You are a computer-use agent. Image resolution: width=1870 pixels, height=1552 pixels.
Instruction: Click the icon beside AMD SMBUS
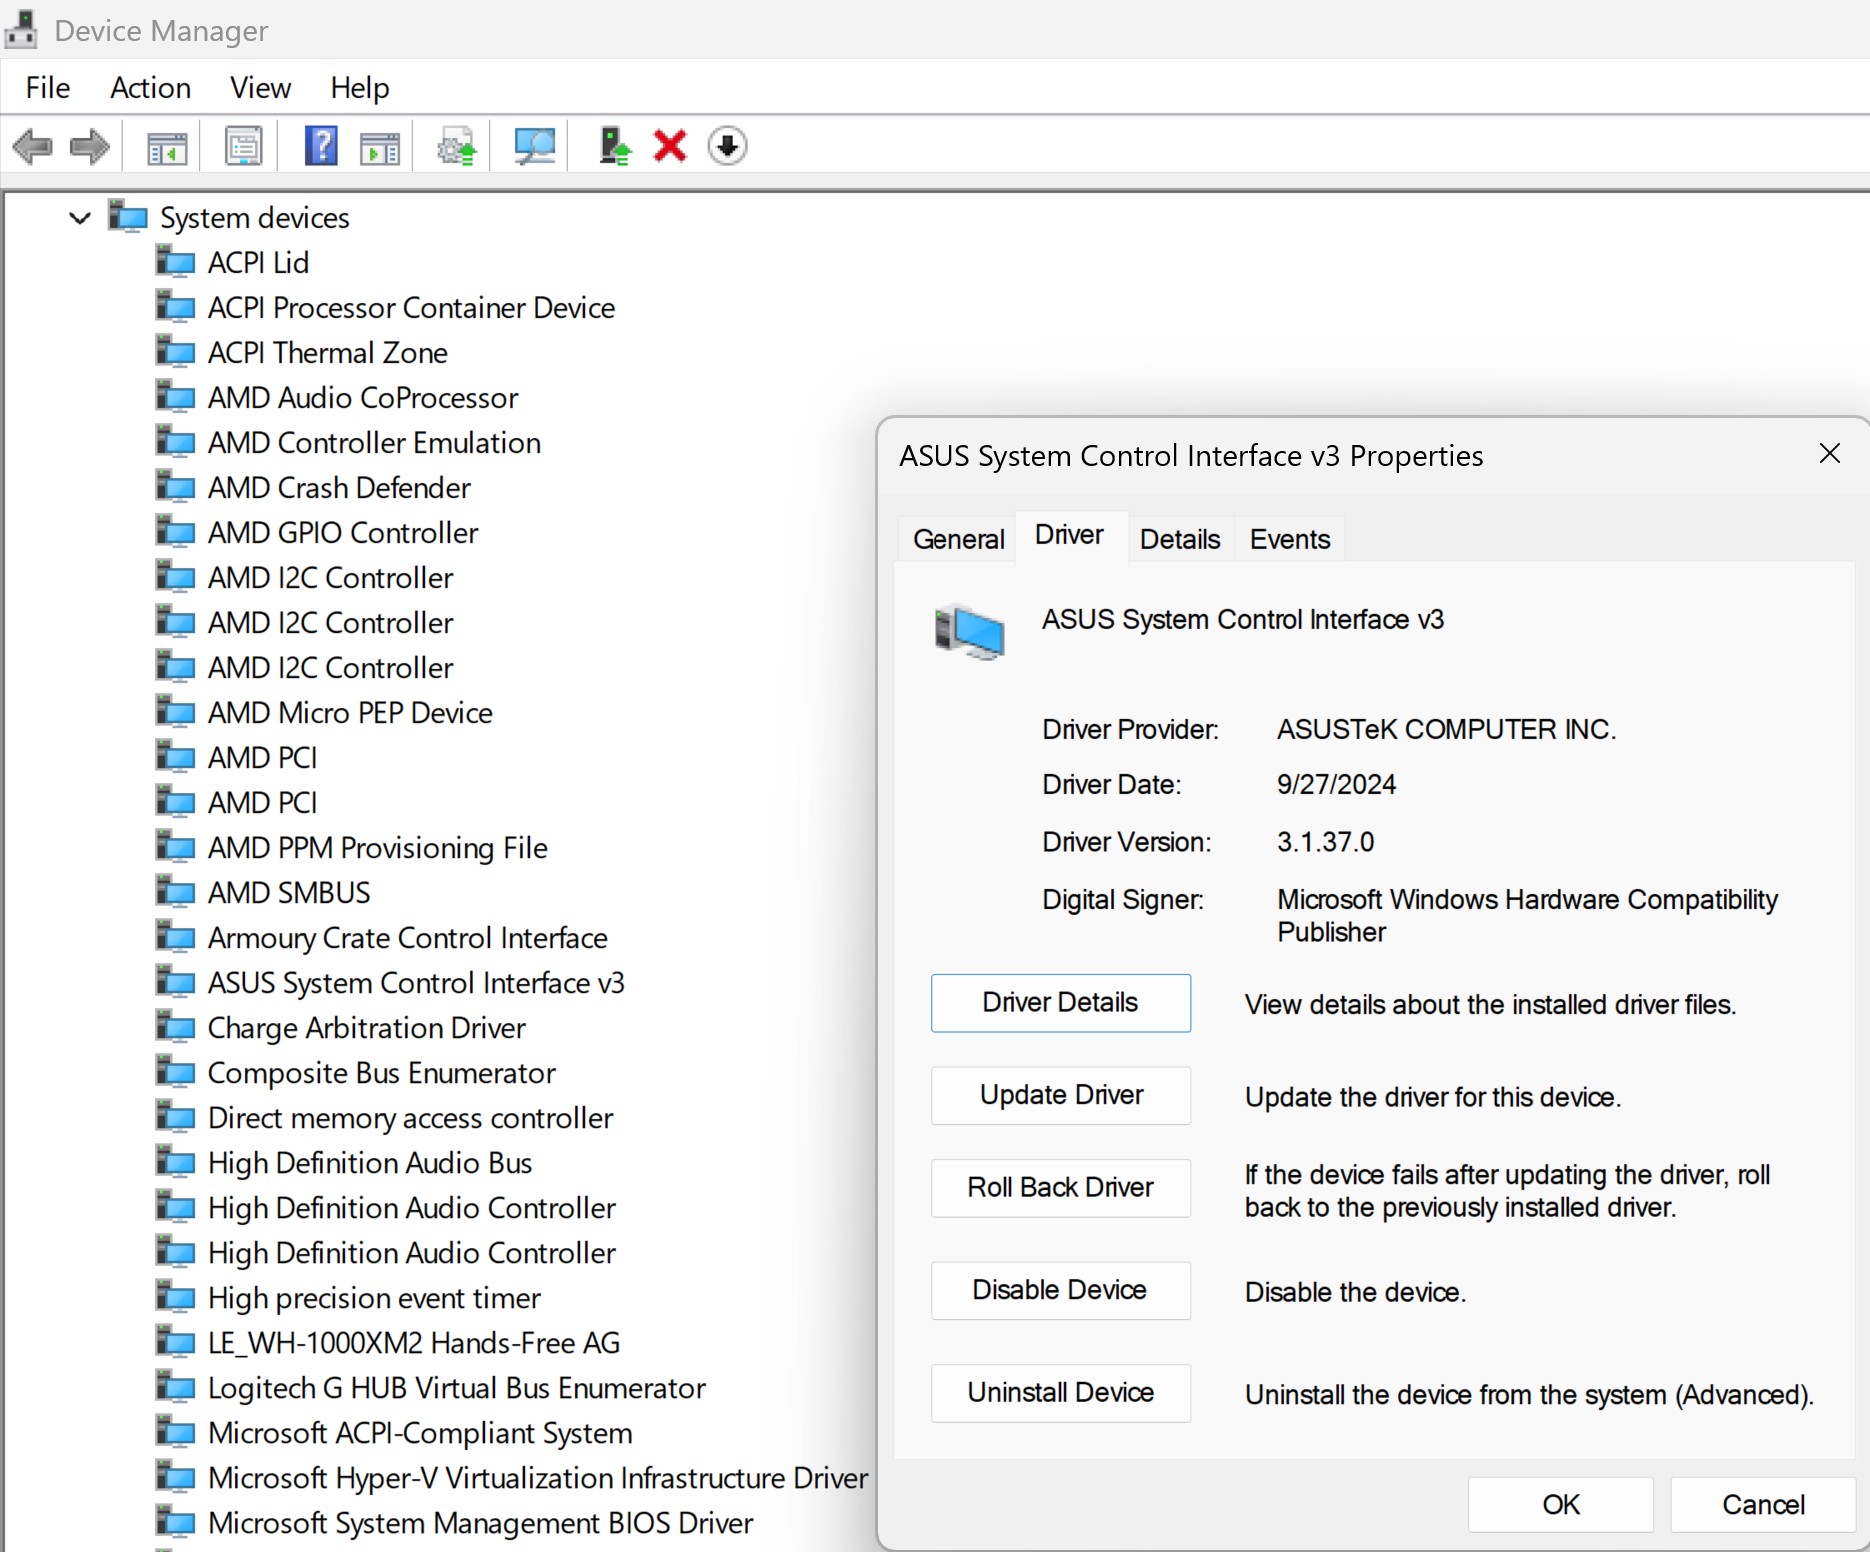pyautogui.click(x=176, y=891)
